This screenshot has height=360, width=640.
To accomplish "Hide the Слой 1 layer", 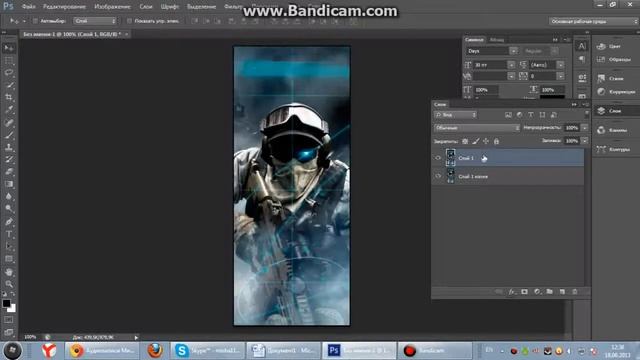I will 438,158.
